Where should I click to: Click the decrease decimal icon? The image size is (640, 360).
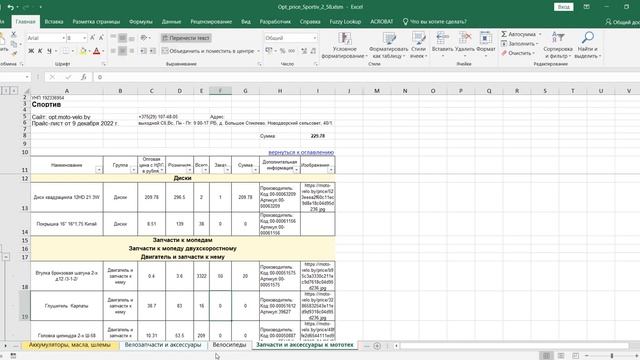tap(313, 51)
